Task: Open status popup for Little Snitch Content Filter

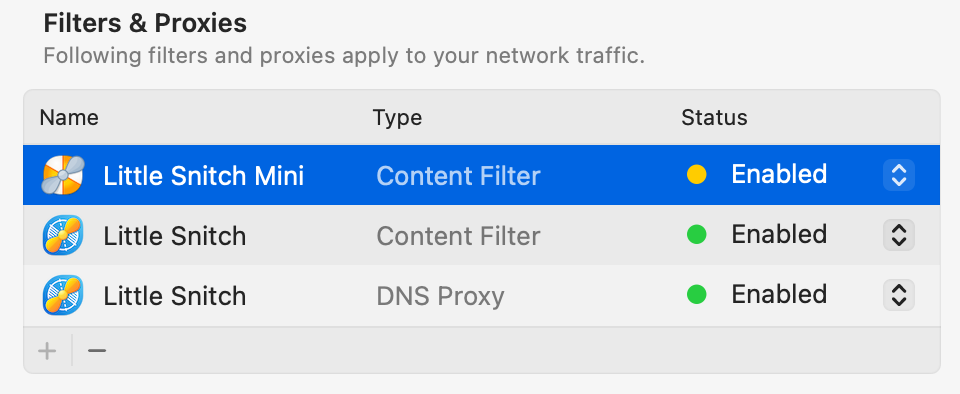Action: tap(898, 235)
